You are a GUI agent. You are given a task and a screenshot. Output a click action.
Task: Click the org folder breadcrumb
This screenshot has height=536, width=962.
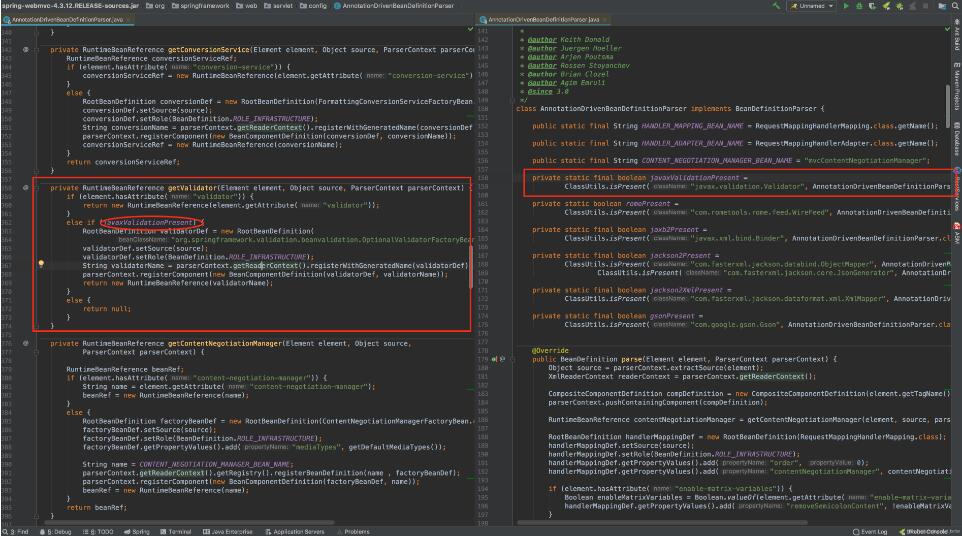pyautogui.click(x=155, y=6)
